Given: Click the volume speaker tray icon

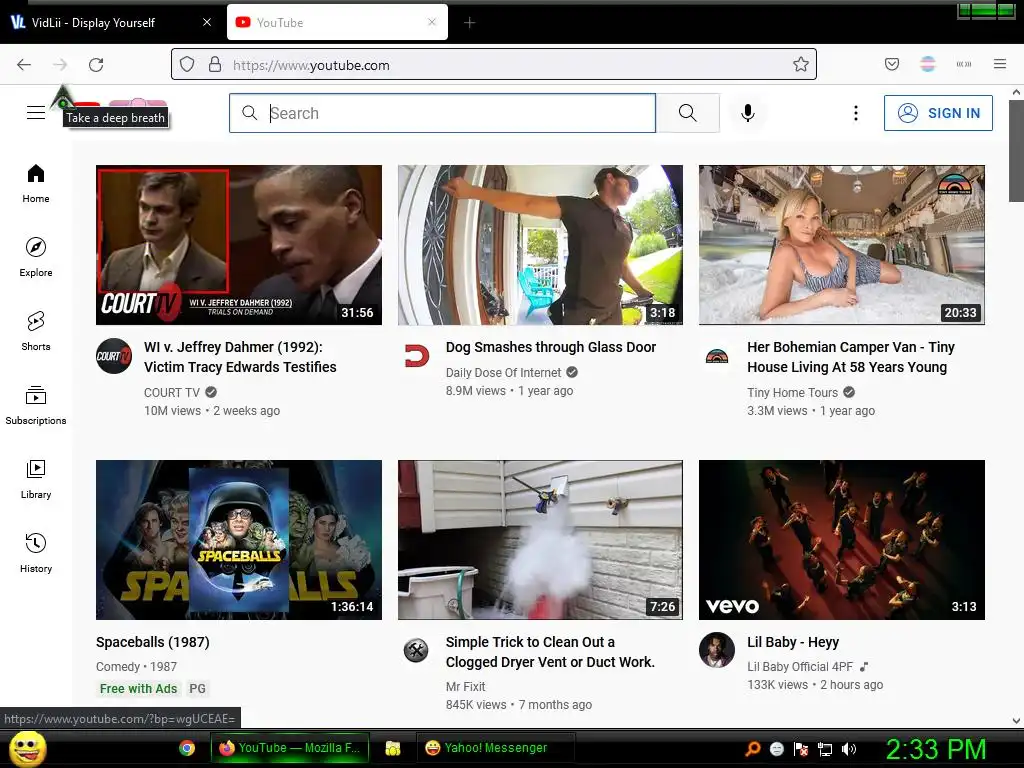Looking at the screenshot, I should (x=849, y=749).
